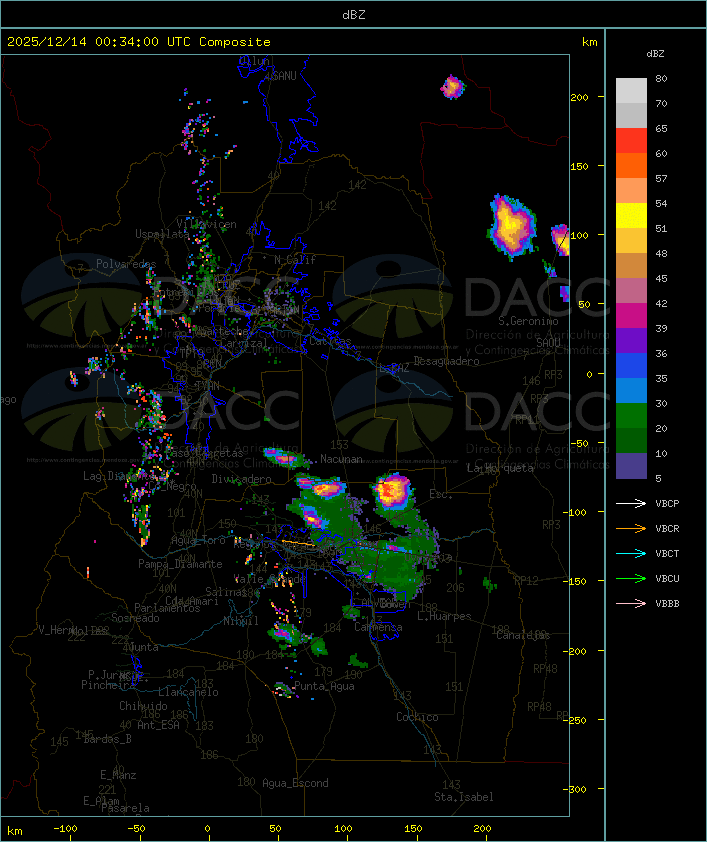Viewport: 707px width, 842px height.
Task: Click the Punta_Agua map label
Action: 324,686
